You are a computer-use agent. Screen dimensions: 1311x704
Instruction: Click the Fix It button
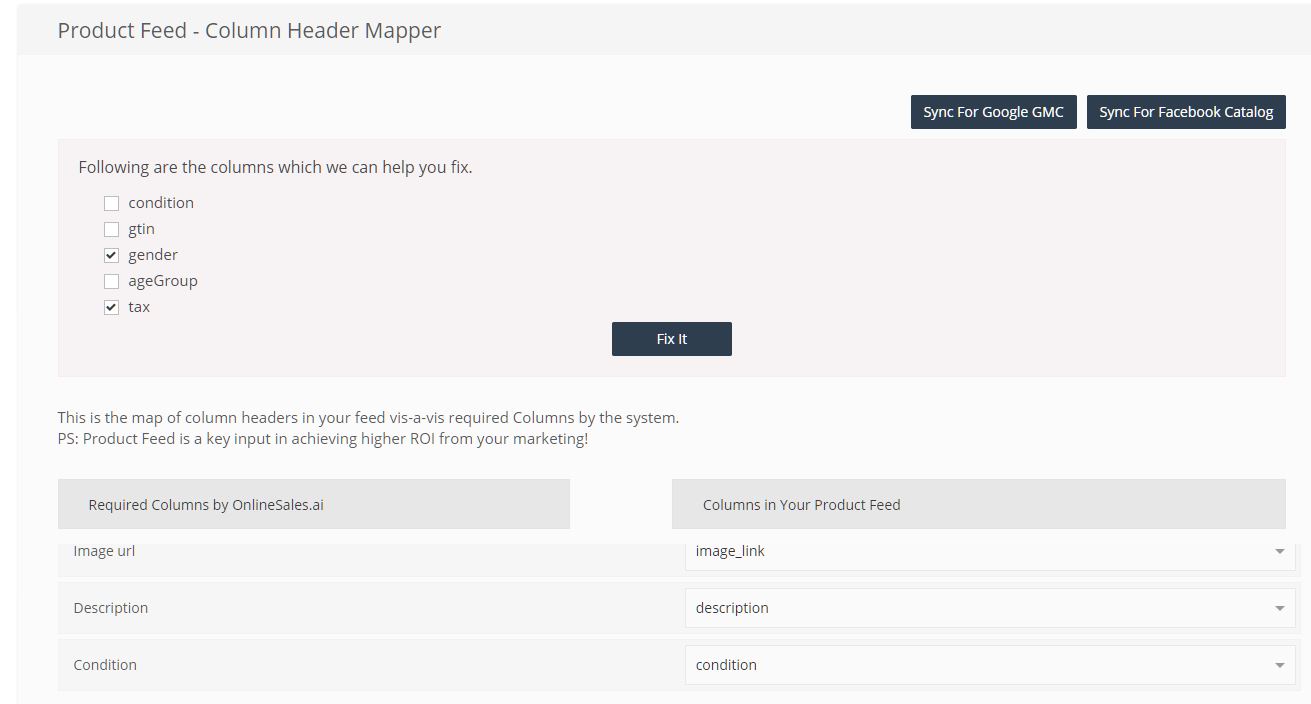coord(672,339)
